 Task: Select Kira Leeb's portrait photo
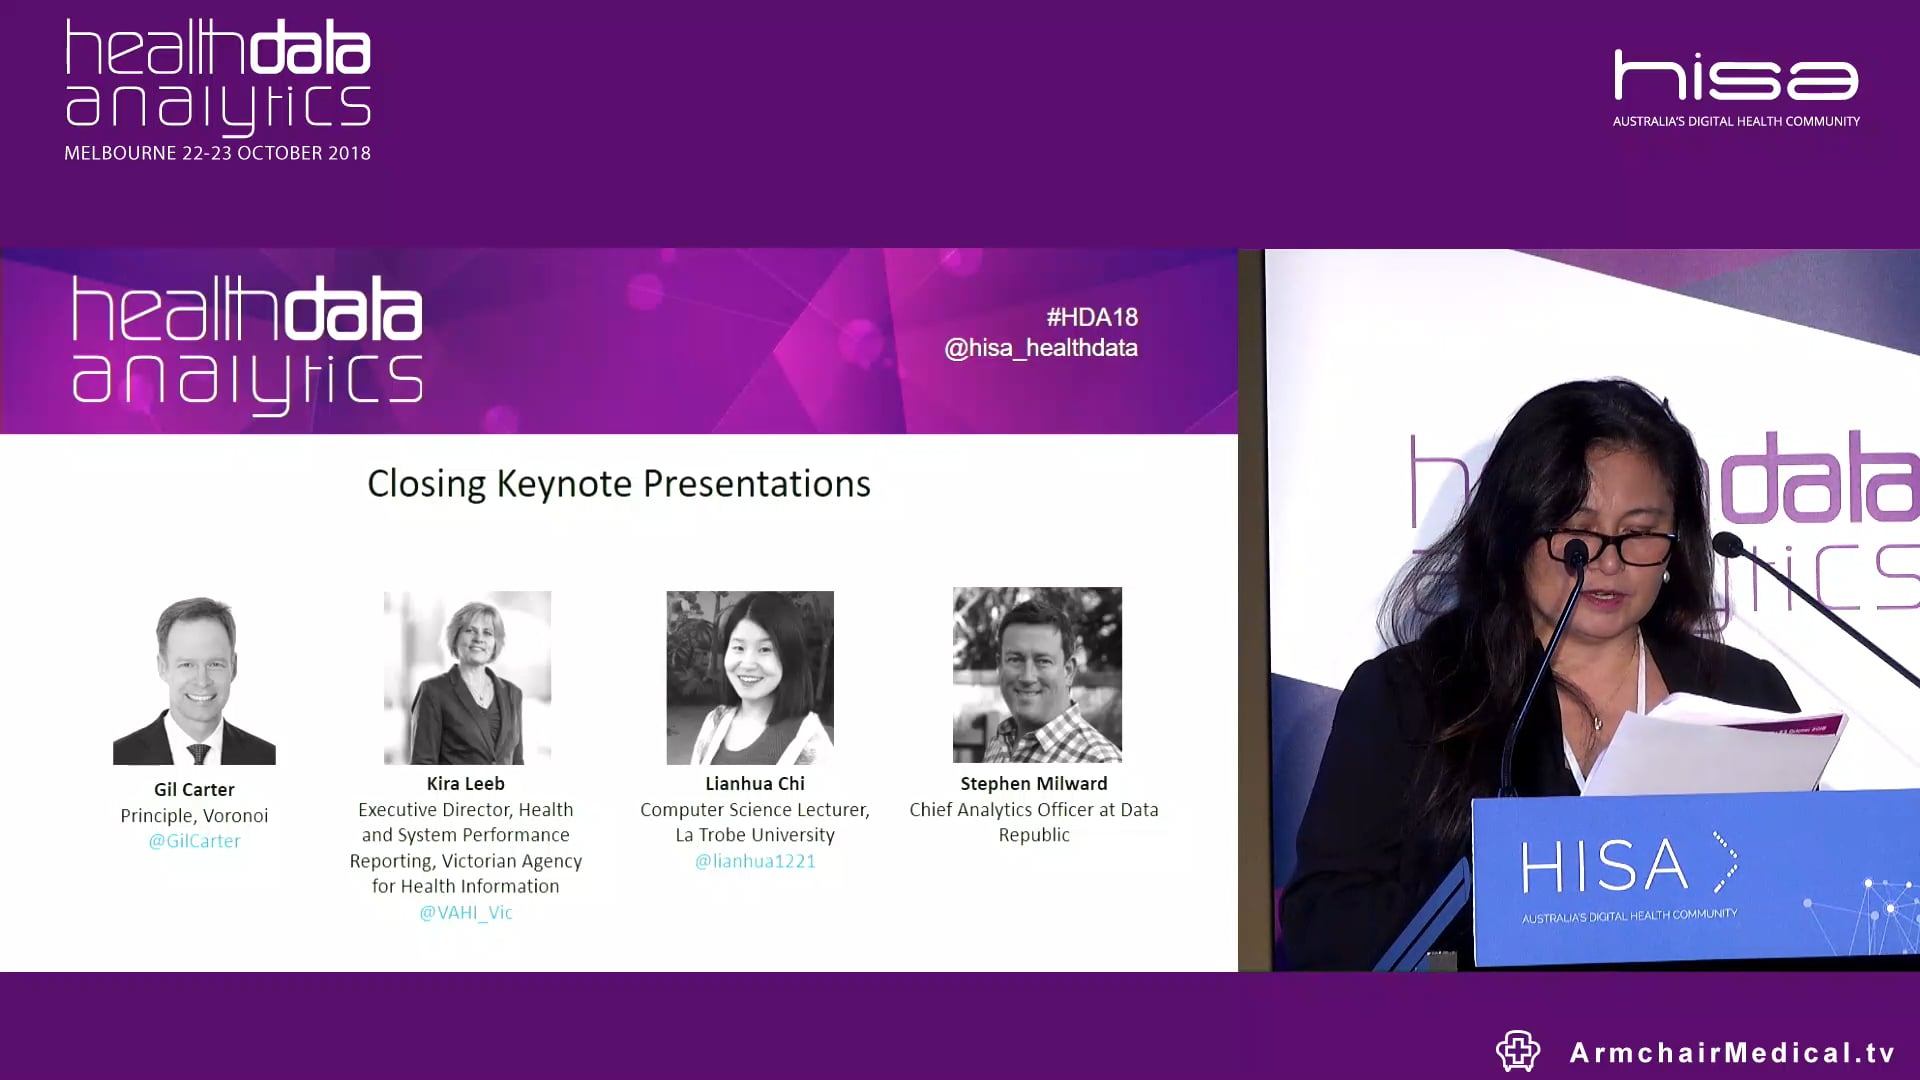coord(467,677)
